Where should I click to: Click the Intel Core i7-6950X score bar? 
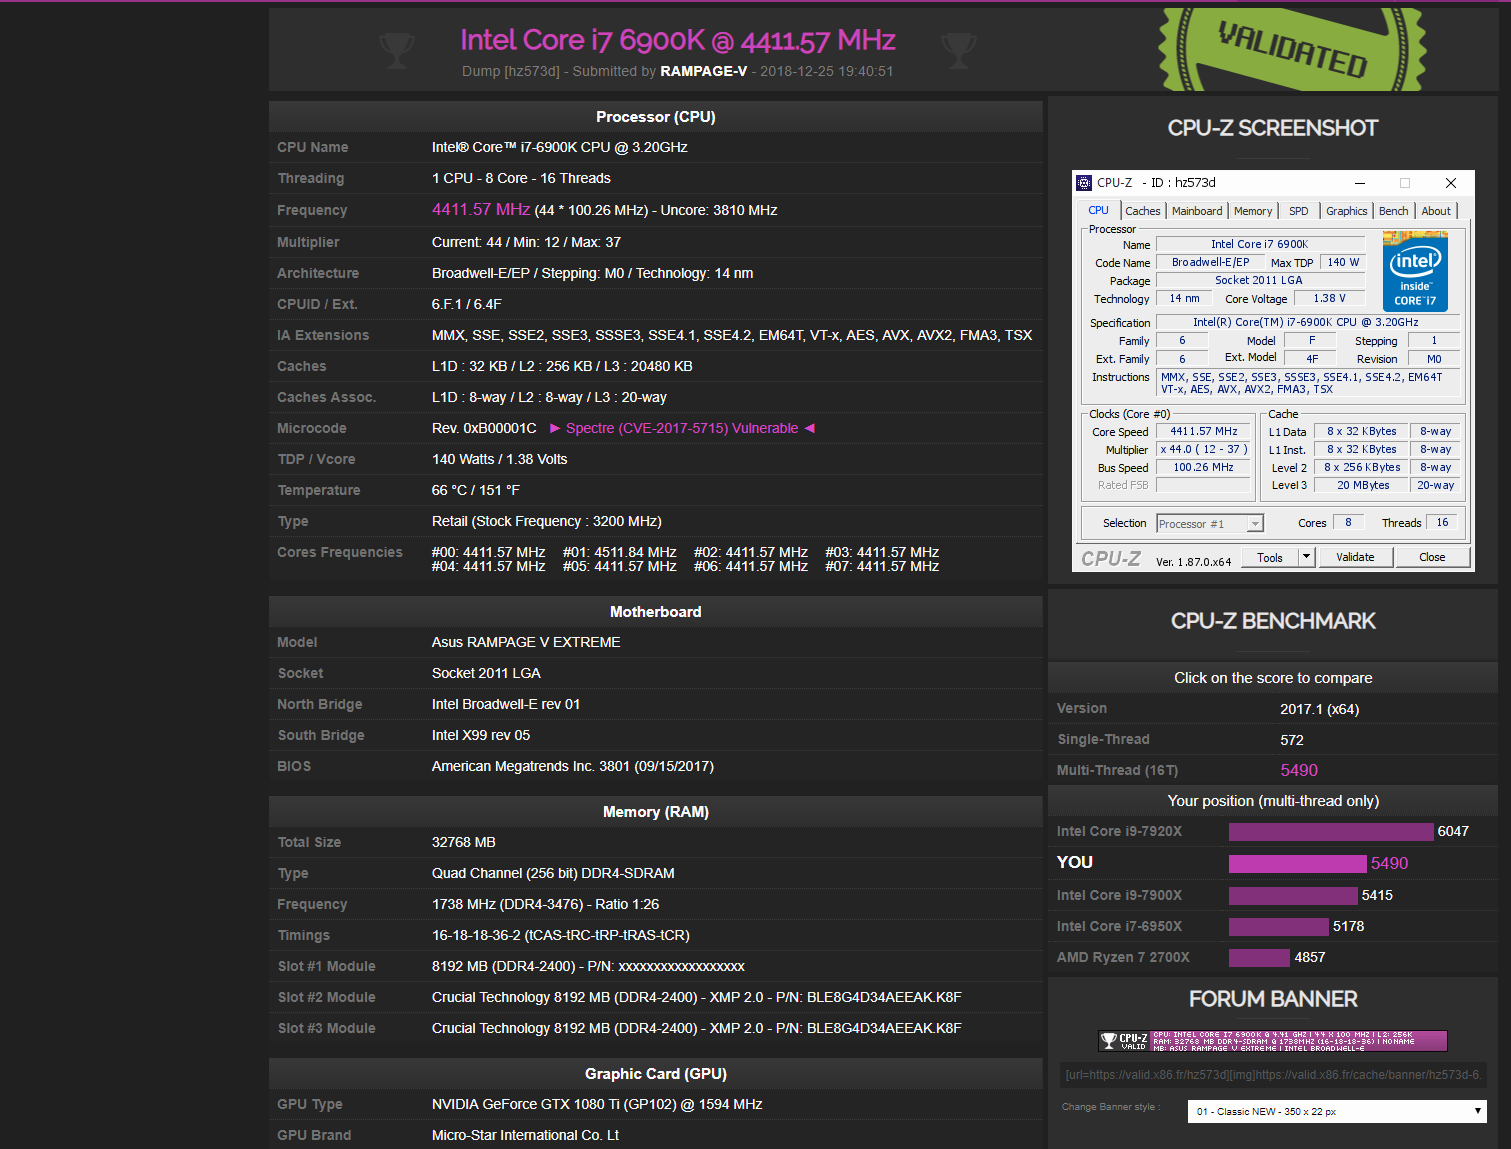click(x=1279, y=927)
